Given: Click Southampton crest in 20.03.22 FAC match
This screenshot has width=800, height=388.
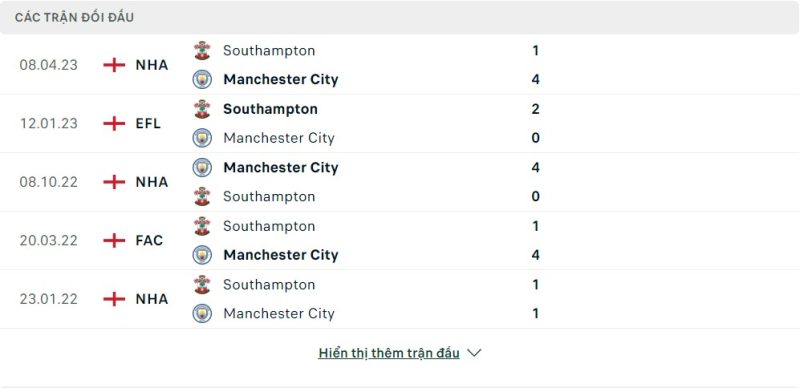Looking at the screenshot, I should 202,226.
